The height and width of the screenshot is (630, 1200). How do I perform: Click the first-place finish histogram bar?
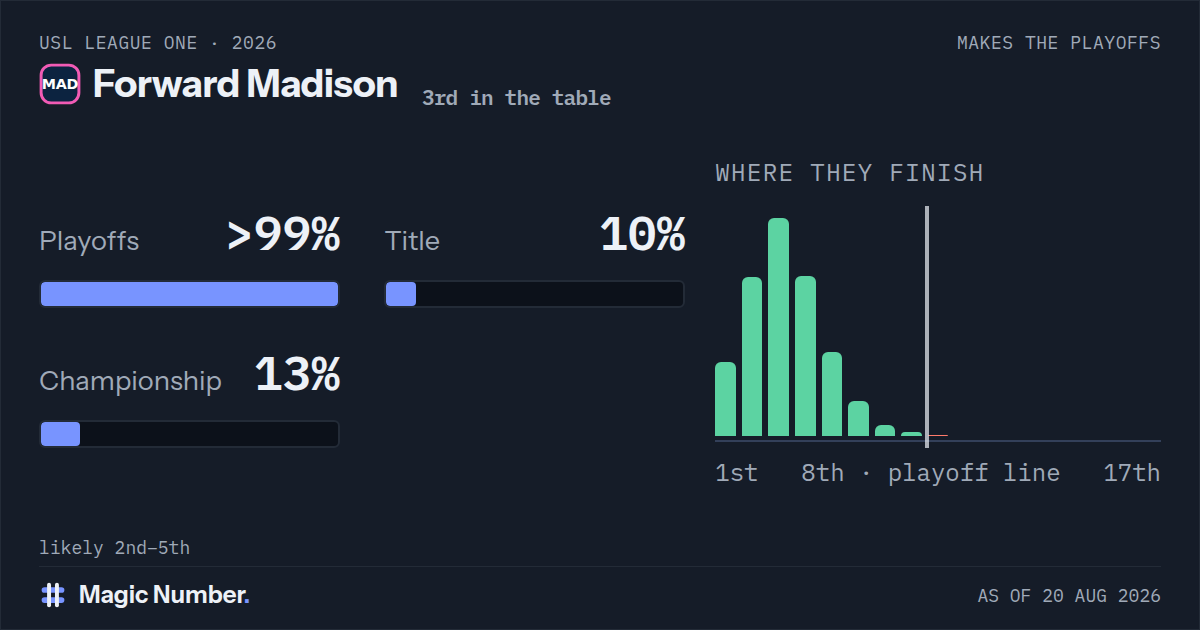click(x=725, y=399)
